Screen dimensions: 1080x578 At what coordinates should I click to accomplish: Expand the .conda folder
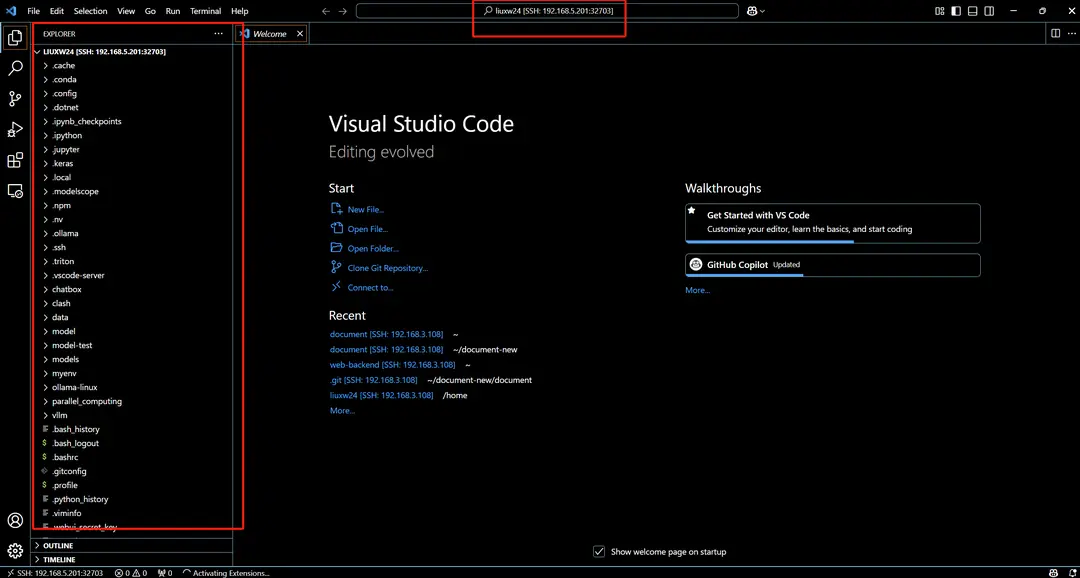tap(133, 79)
